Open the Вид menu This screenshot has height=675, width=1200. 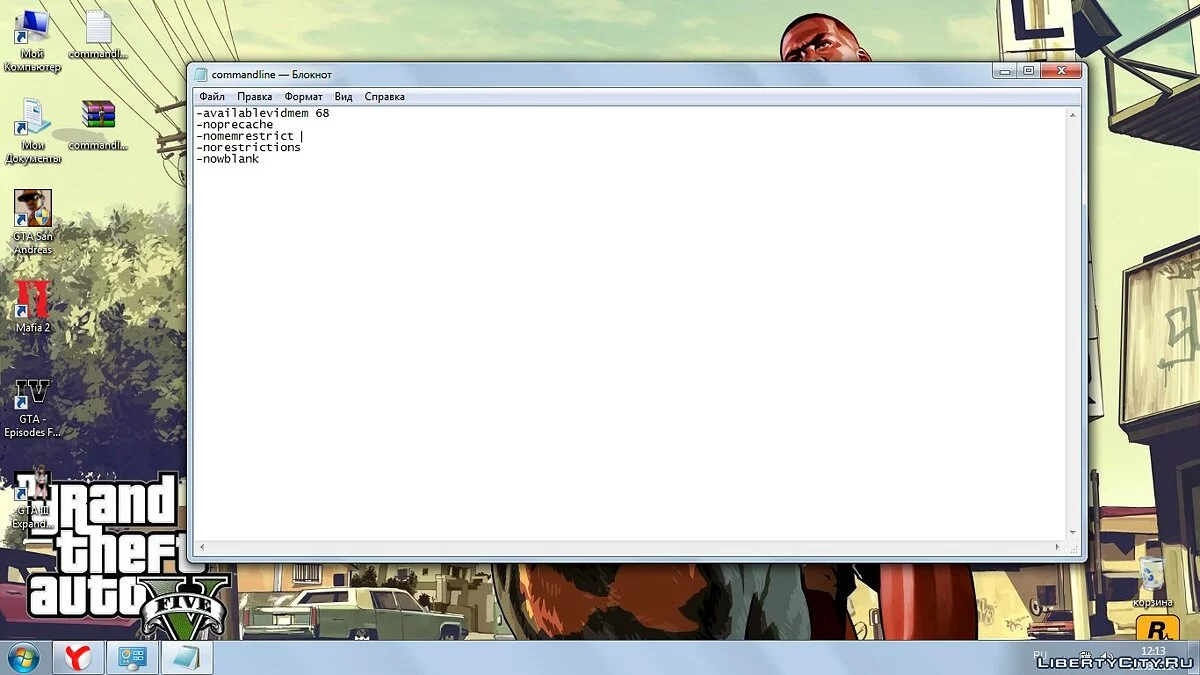343,97
